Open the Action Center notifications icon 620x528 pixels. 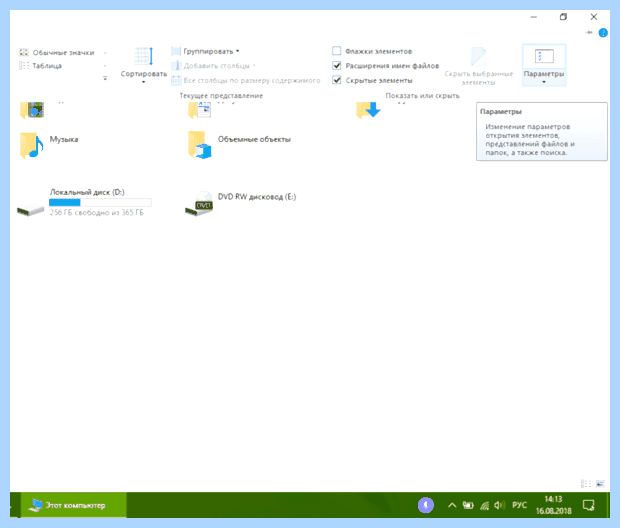pyautogui.click(x=588, y=505)
